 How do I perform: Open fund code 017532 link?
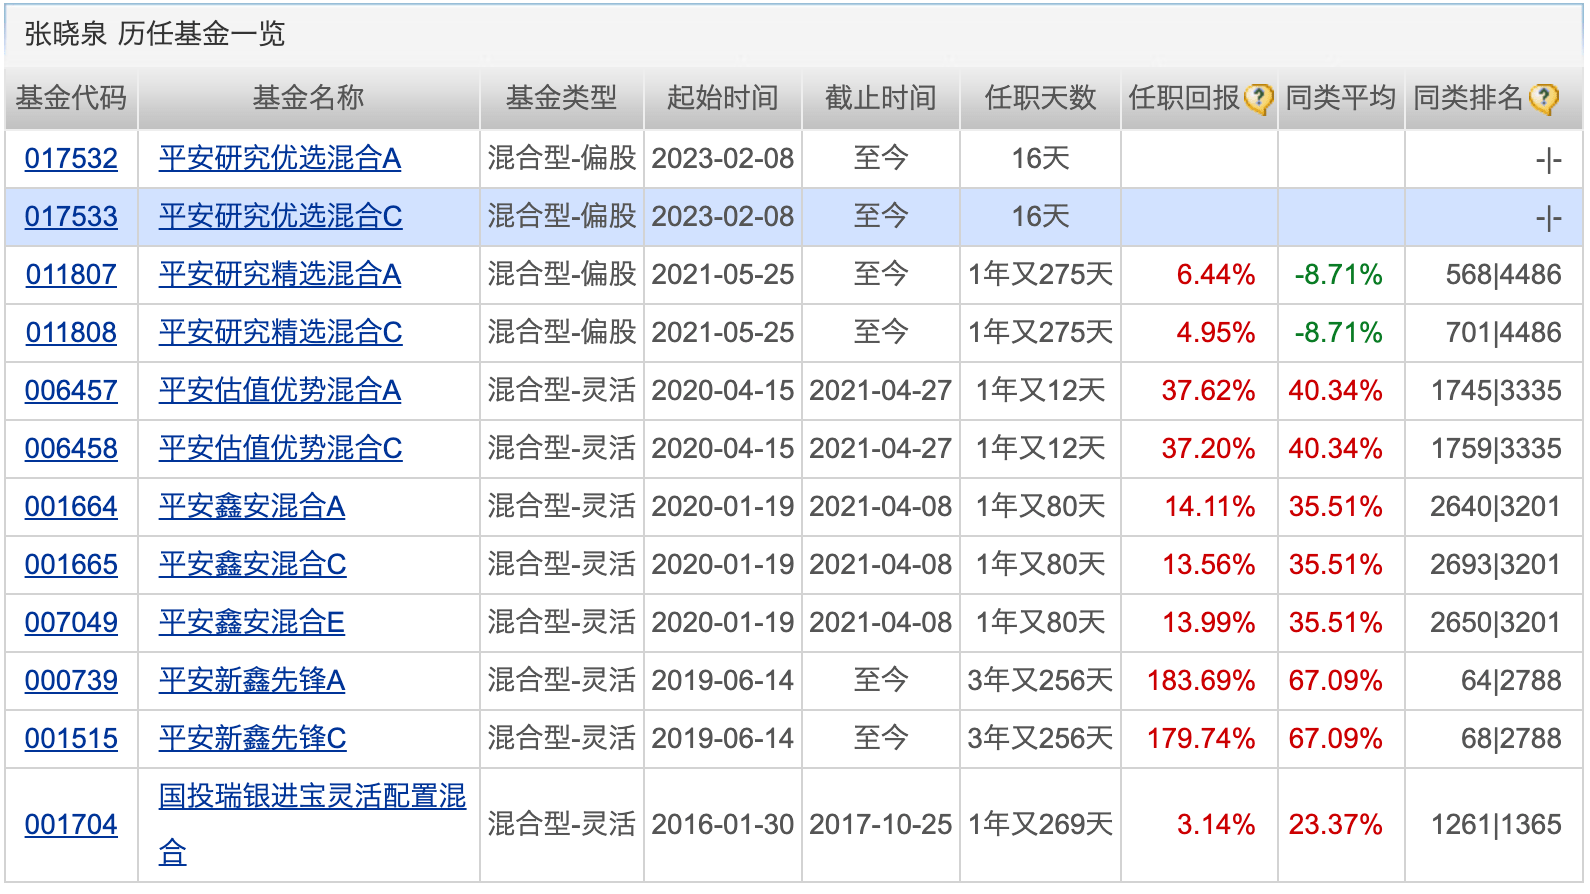click(x=71, y=158)
